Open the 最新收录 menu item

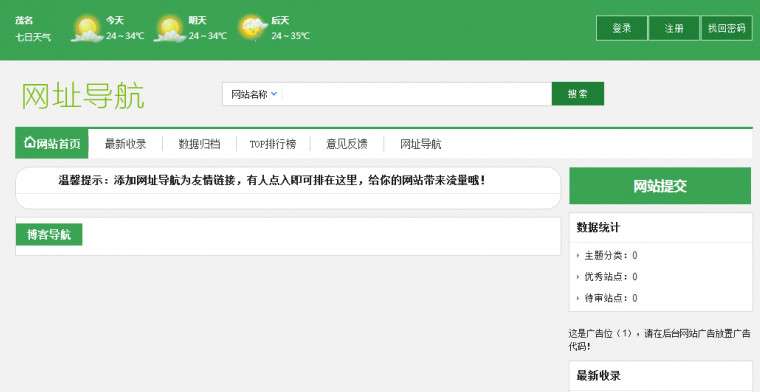(126, 144)
